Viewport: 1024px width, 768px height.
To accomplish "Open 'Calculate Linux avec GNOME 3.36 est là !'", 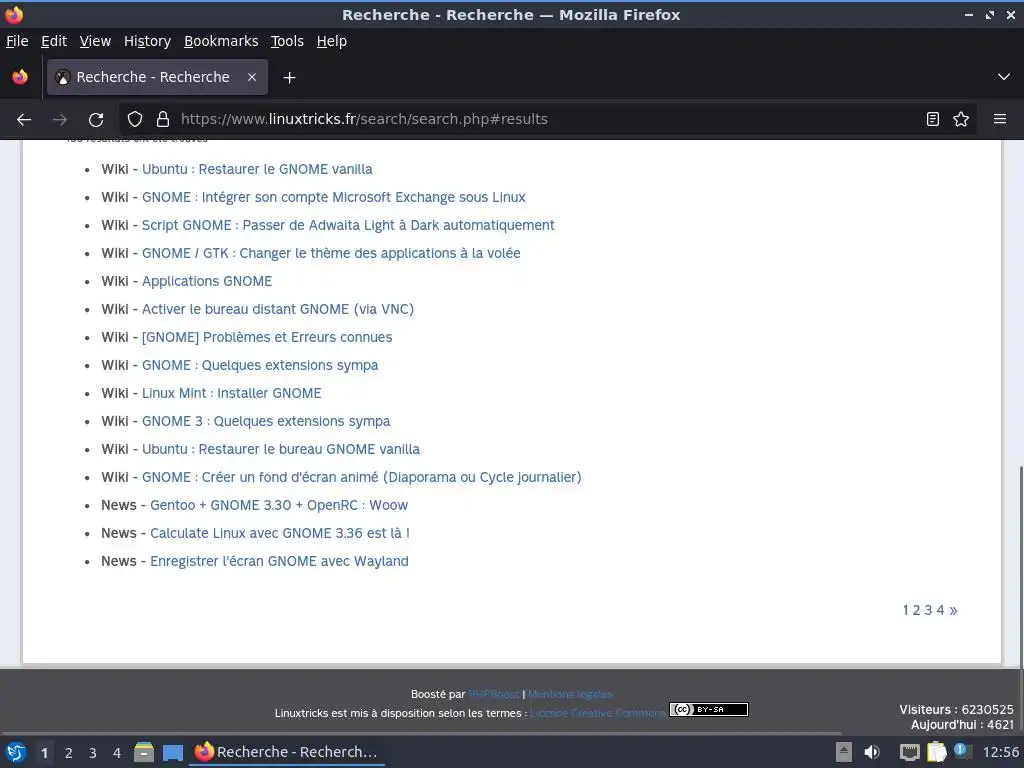I will coord(280,534).
